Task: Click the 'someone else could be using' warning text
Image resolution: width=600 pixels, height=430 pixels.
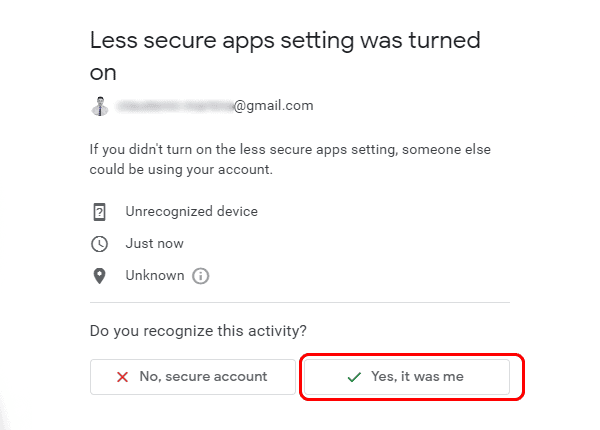Action: coord(400,150)
